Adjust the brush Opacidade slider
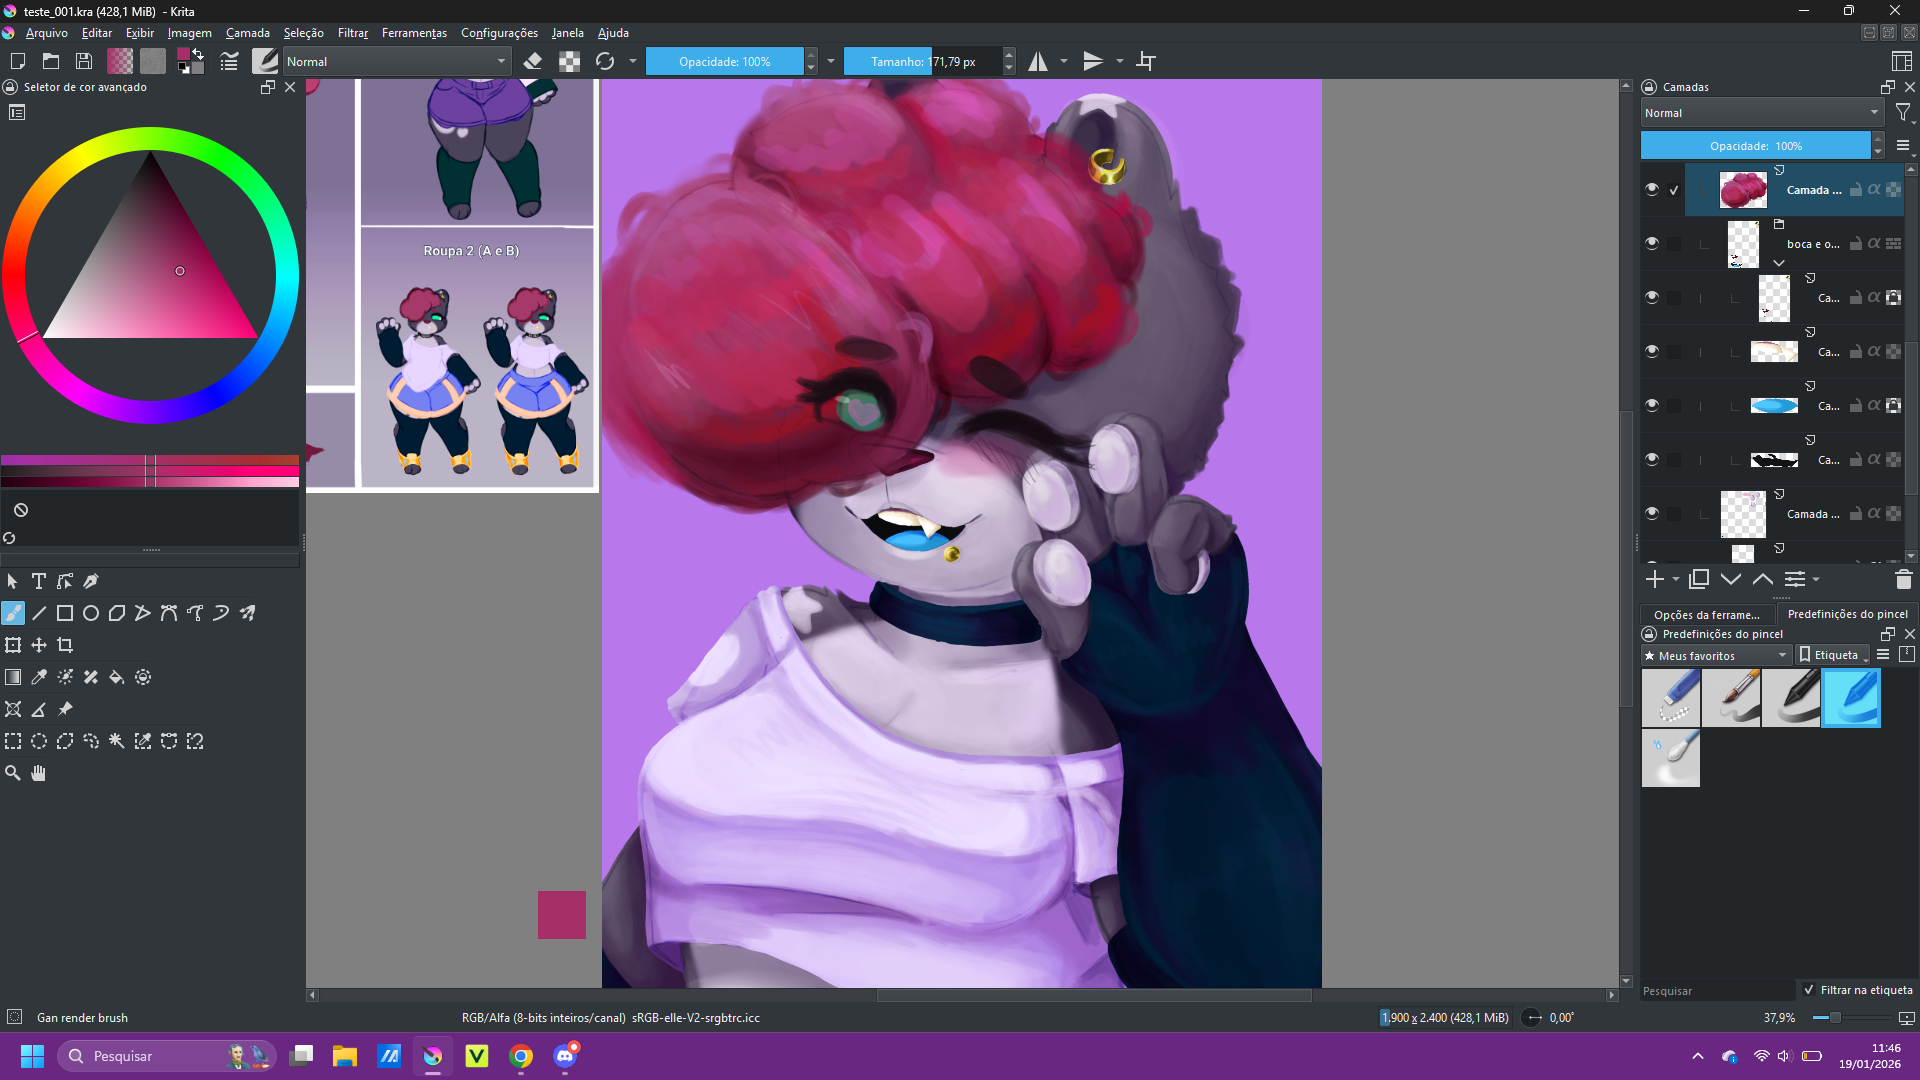This screenshot has height=1080, width=1920. click(x=724, y=61)
